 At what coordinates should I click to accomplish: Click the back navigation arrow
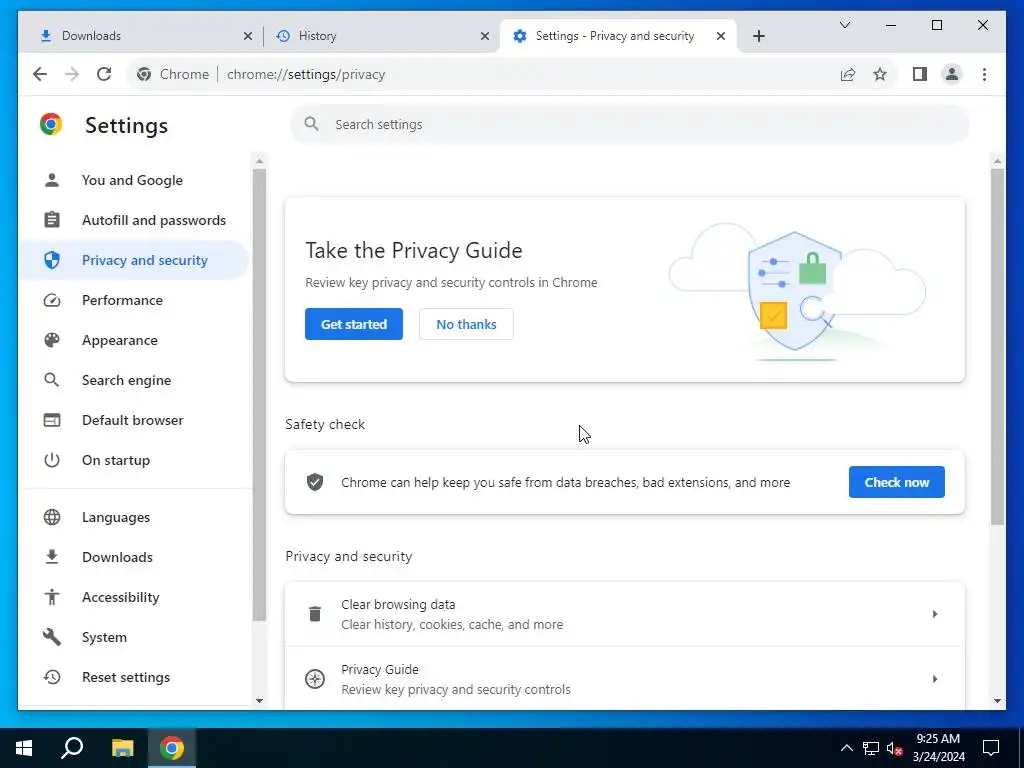pos(40,74)
